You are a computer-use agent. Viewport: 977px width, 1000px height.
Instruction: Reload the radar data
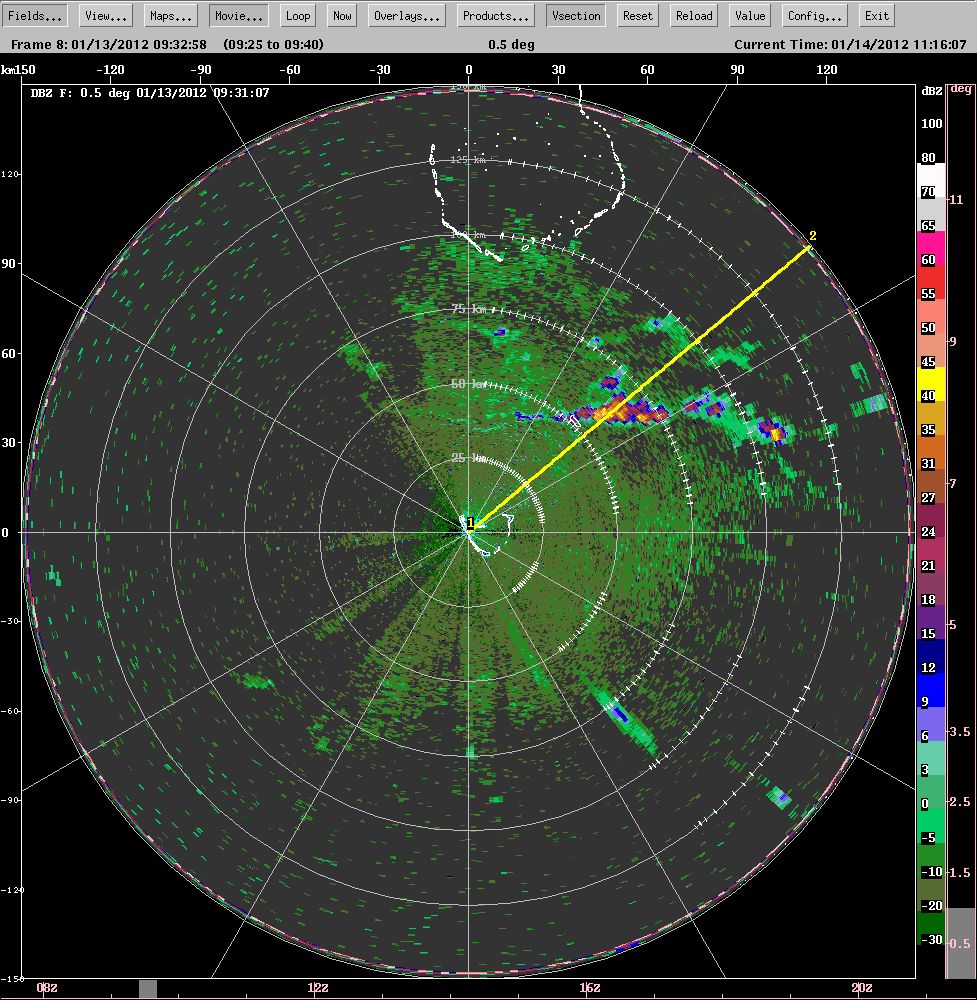point(693,15)
